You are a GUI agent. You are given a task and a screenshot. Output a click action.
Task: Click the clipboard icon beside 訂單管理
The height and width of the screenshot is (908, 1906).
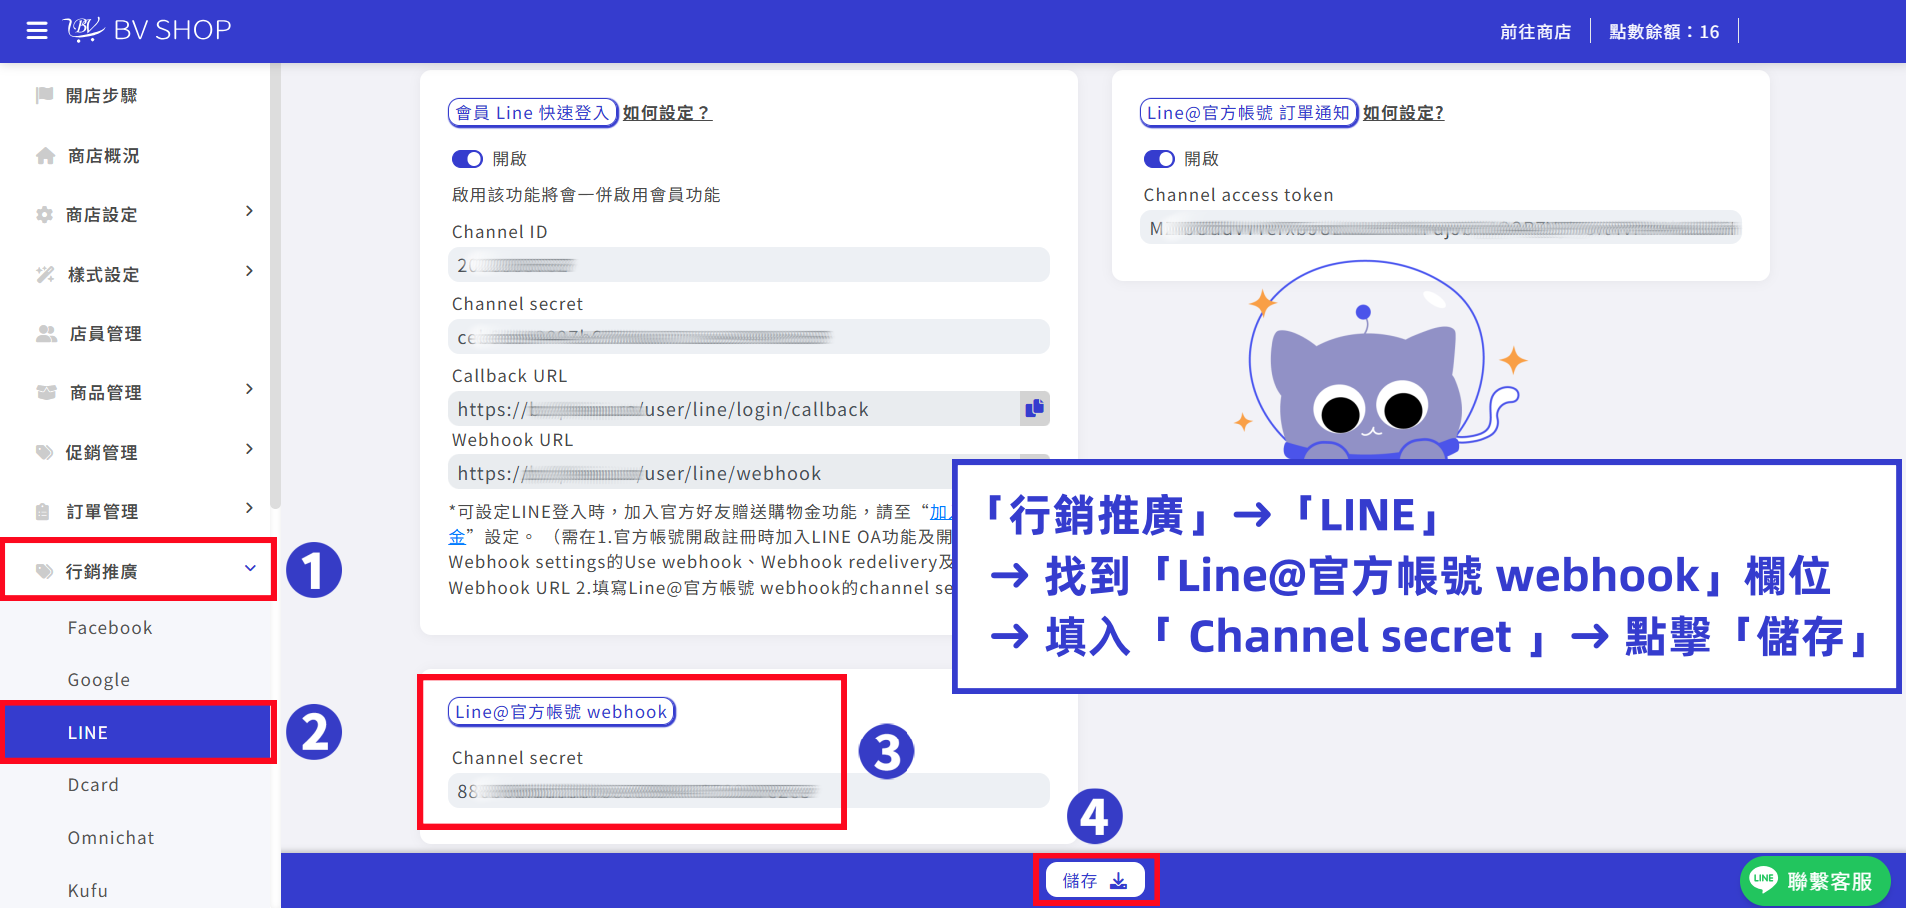43,511
